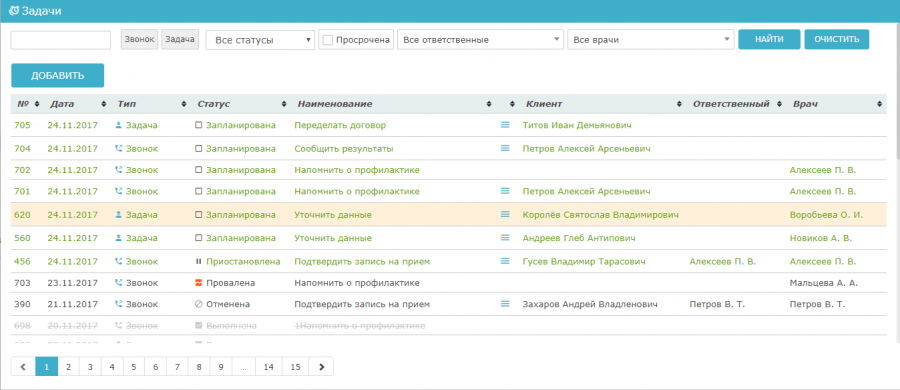Open the Все врачи dropdown
This screenshot has height=390, width=900.
(x=650, y=40)
